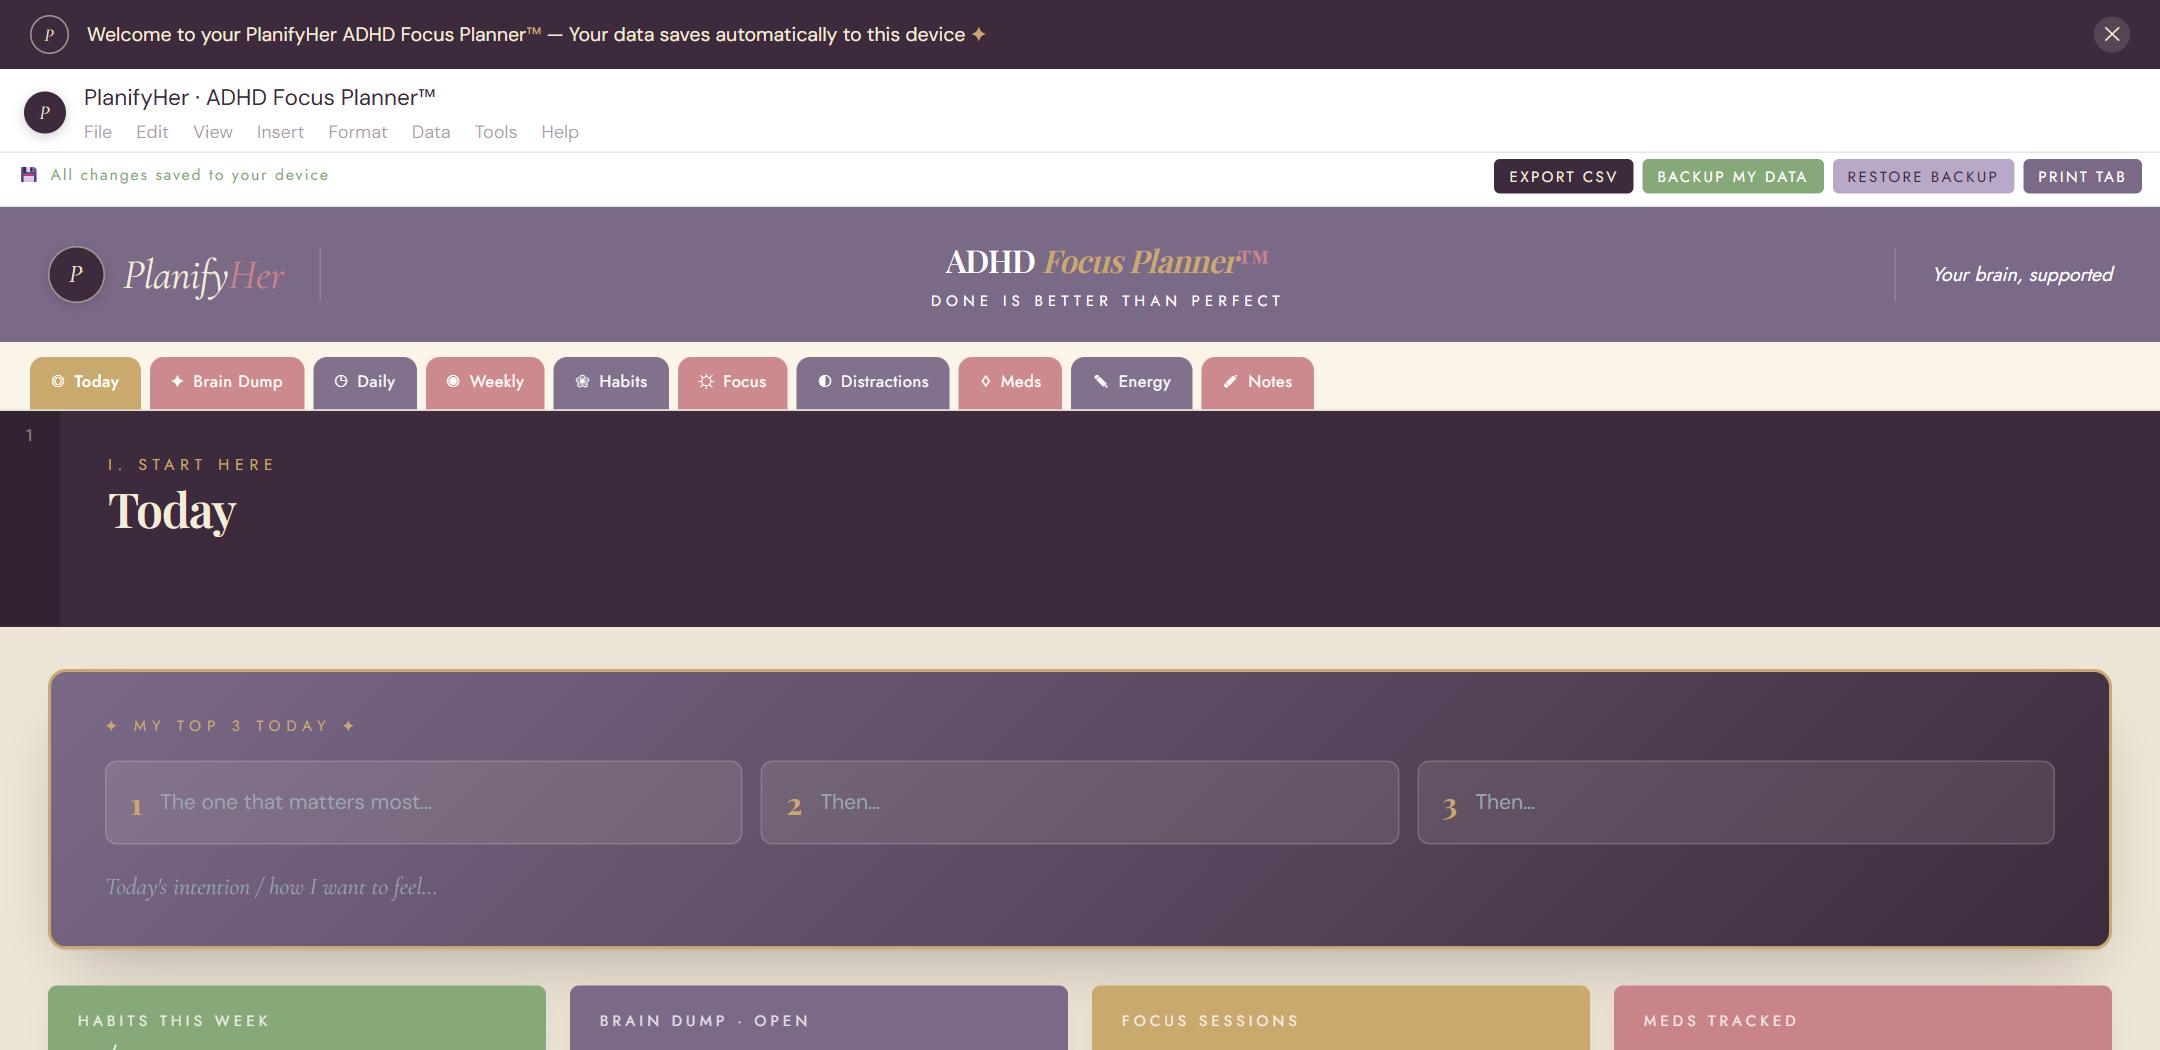Dismiss the welcome banner with the X icon
The height and width of the screenshot is (1050, 2160).
2111,34
